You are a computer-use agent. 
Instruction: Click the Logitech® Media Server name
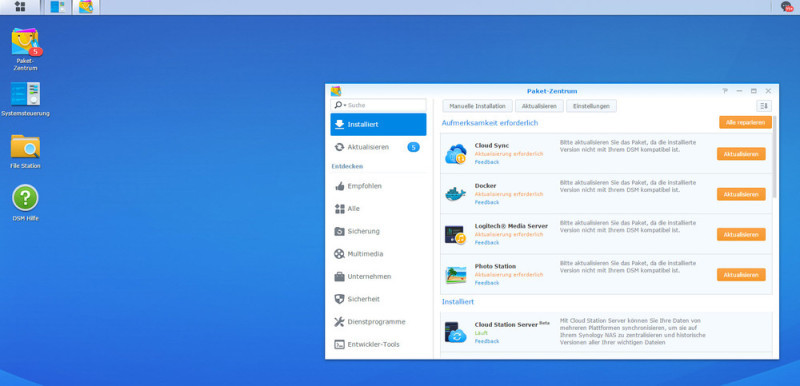click(x=511, y=226)
